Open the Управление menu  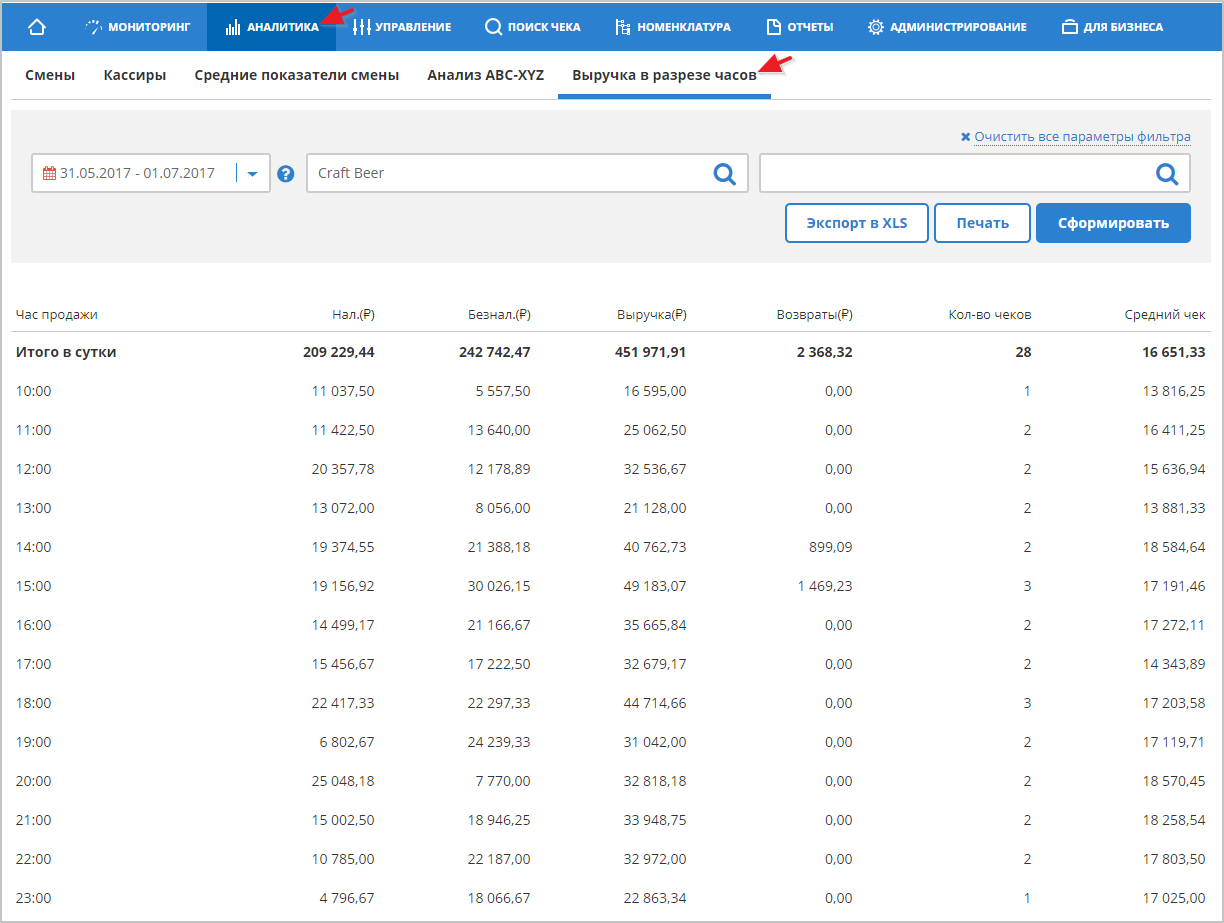402,27
